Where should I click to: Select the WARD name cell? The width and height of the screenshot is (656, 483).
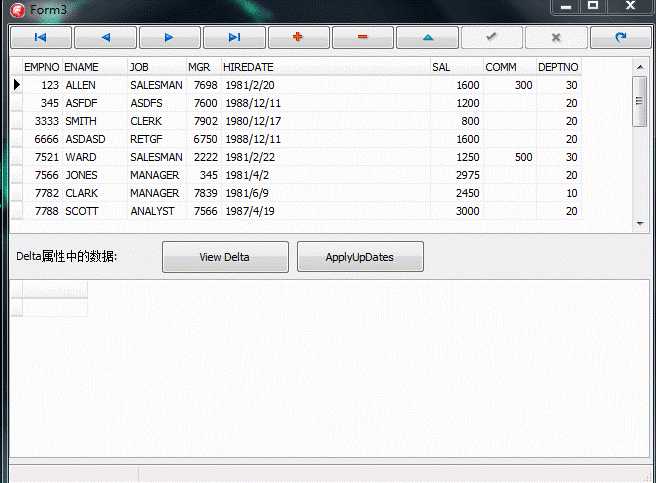(x=95, y=157)
